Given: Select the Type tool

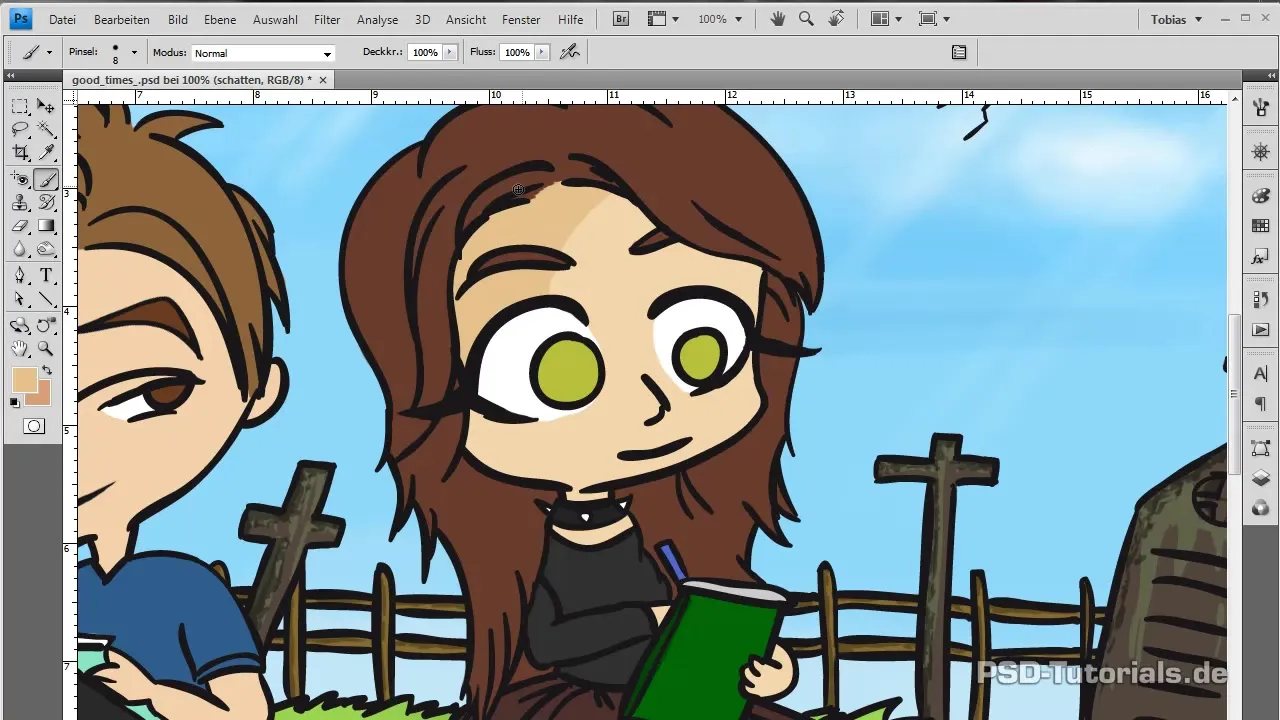Looking at the screenshot, I should tap(46, 276).
